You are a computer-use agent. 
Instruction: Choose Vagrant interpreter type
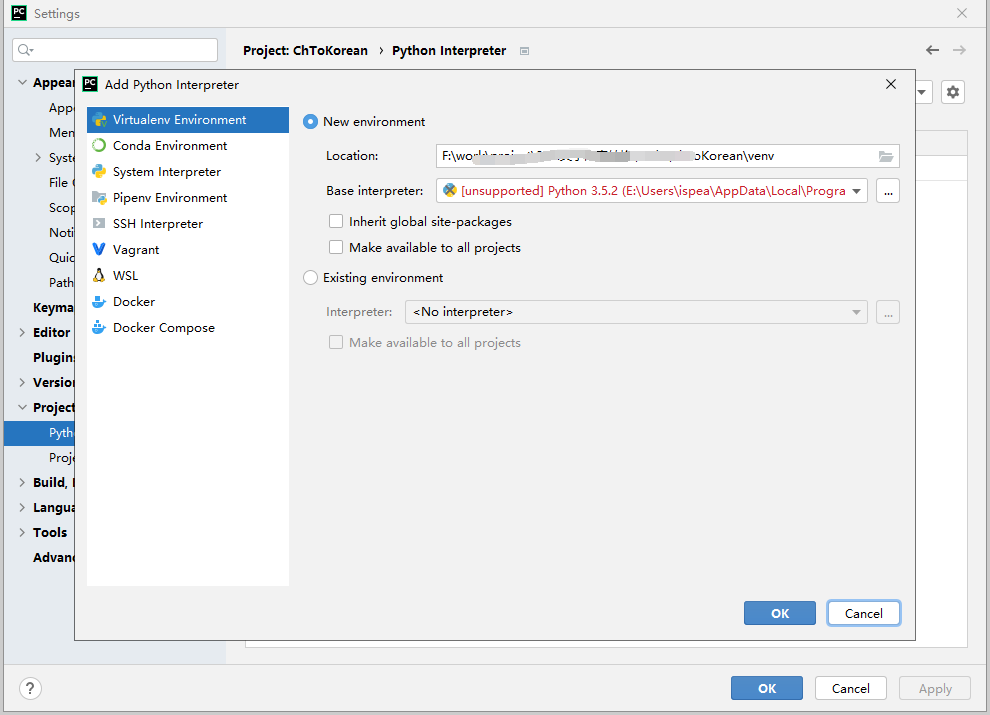click(x=188, y=249)
